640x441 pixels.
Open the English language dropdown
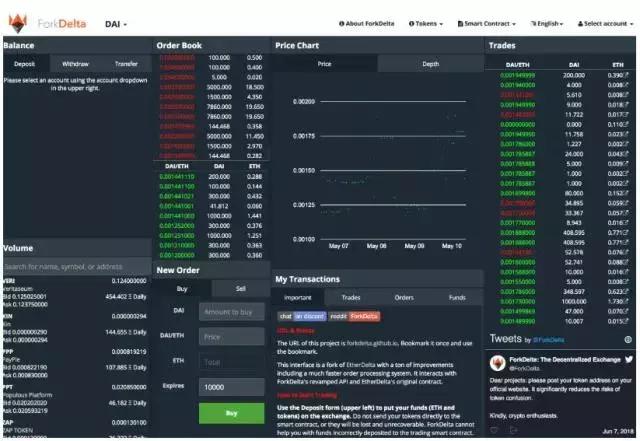(x=547, y=24)
